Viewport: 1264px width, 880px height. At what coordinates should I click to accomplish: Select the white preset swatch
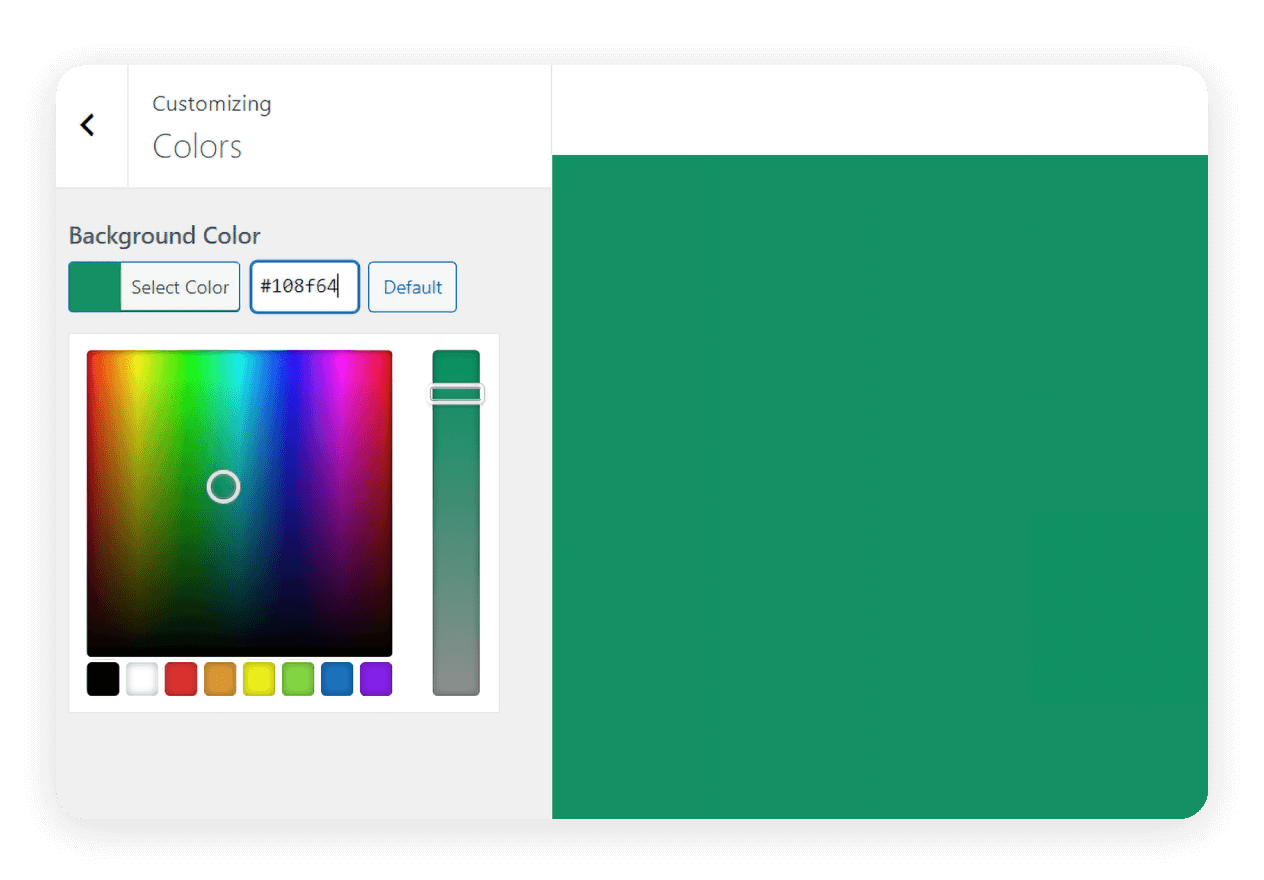point(142,678)
